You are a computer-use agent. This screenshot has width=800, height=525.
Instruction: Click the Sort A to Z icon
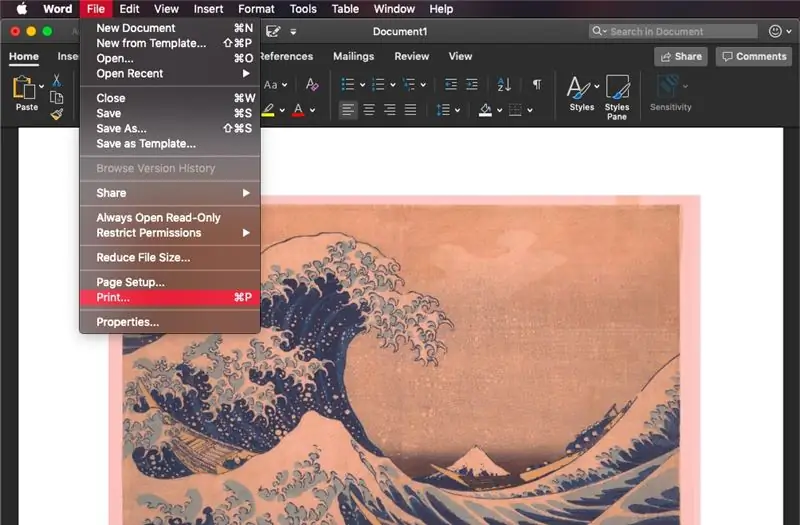coord(504,84)
